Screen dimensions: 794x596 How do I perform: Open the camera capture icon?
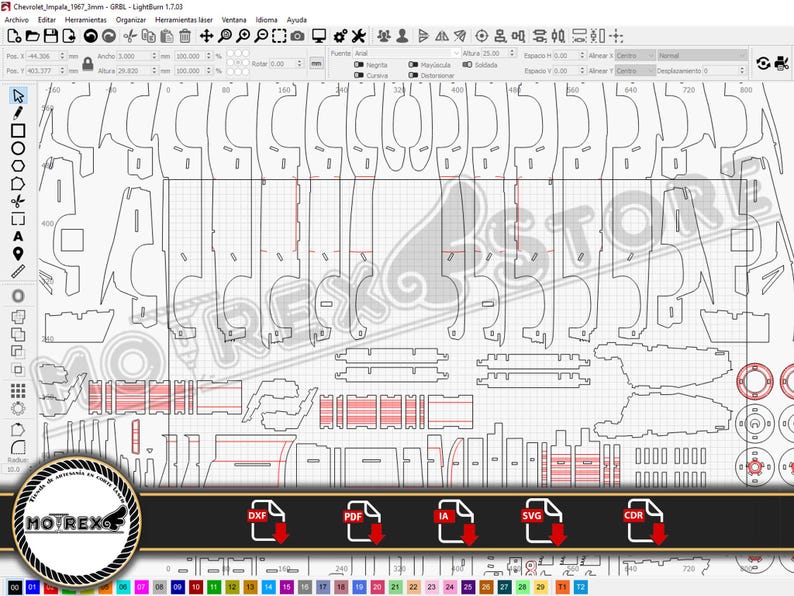pos(298,36)
